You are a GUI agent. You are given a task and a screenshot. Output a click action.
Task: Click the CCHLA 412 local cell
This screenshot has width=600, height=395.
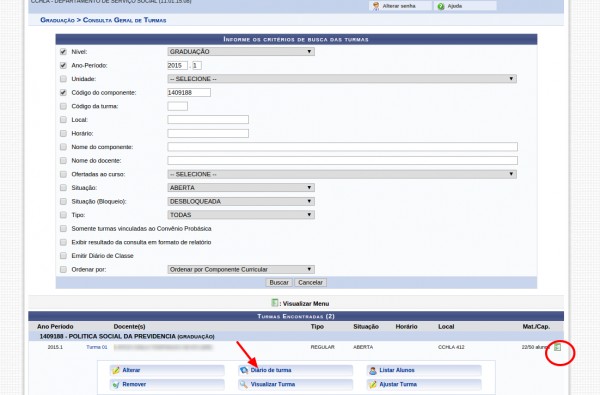click(451, 347)
